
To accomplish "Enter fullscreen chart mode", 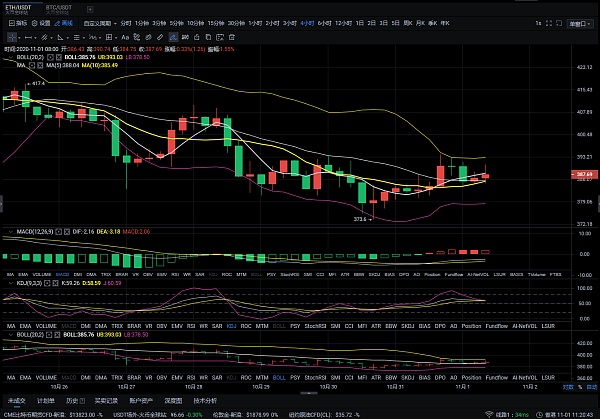I will [549, 24].
